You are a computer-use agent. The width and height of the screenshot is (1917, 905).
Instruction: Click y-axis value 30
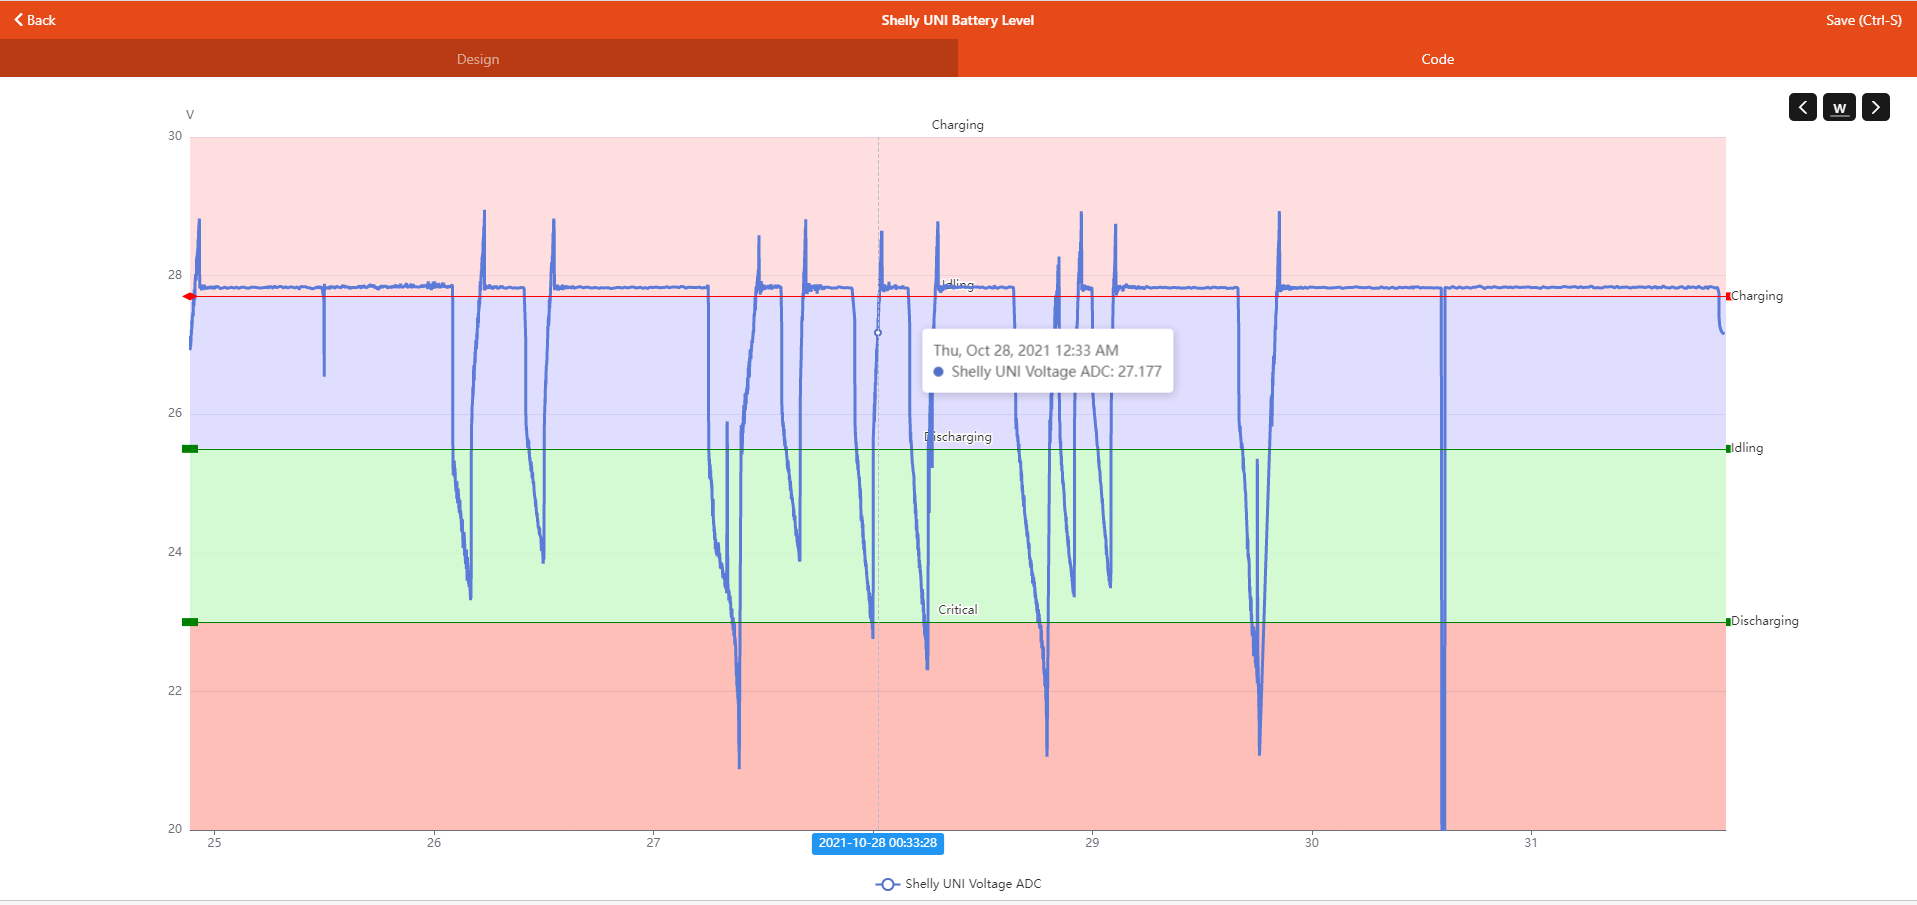175,136
